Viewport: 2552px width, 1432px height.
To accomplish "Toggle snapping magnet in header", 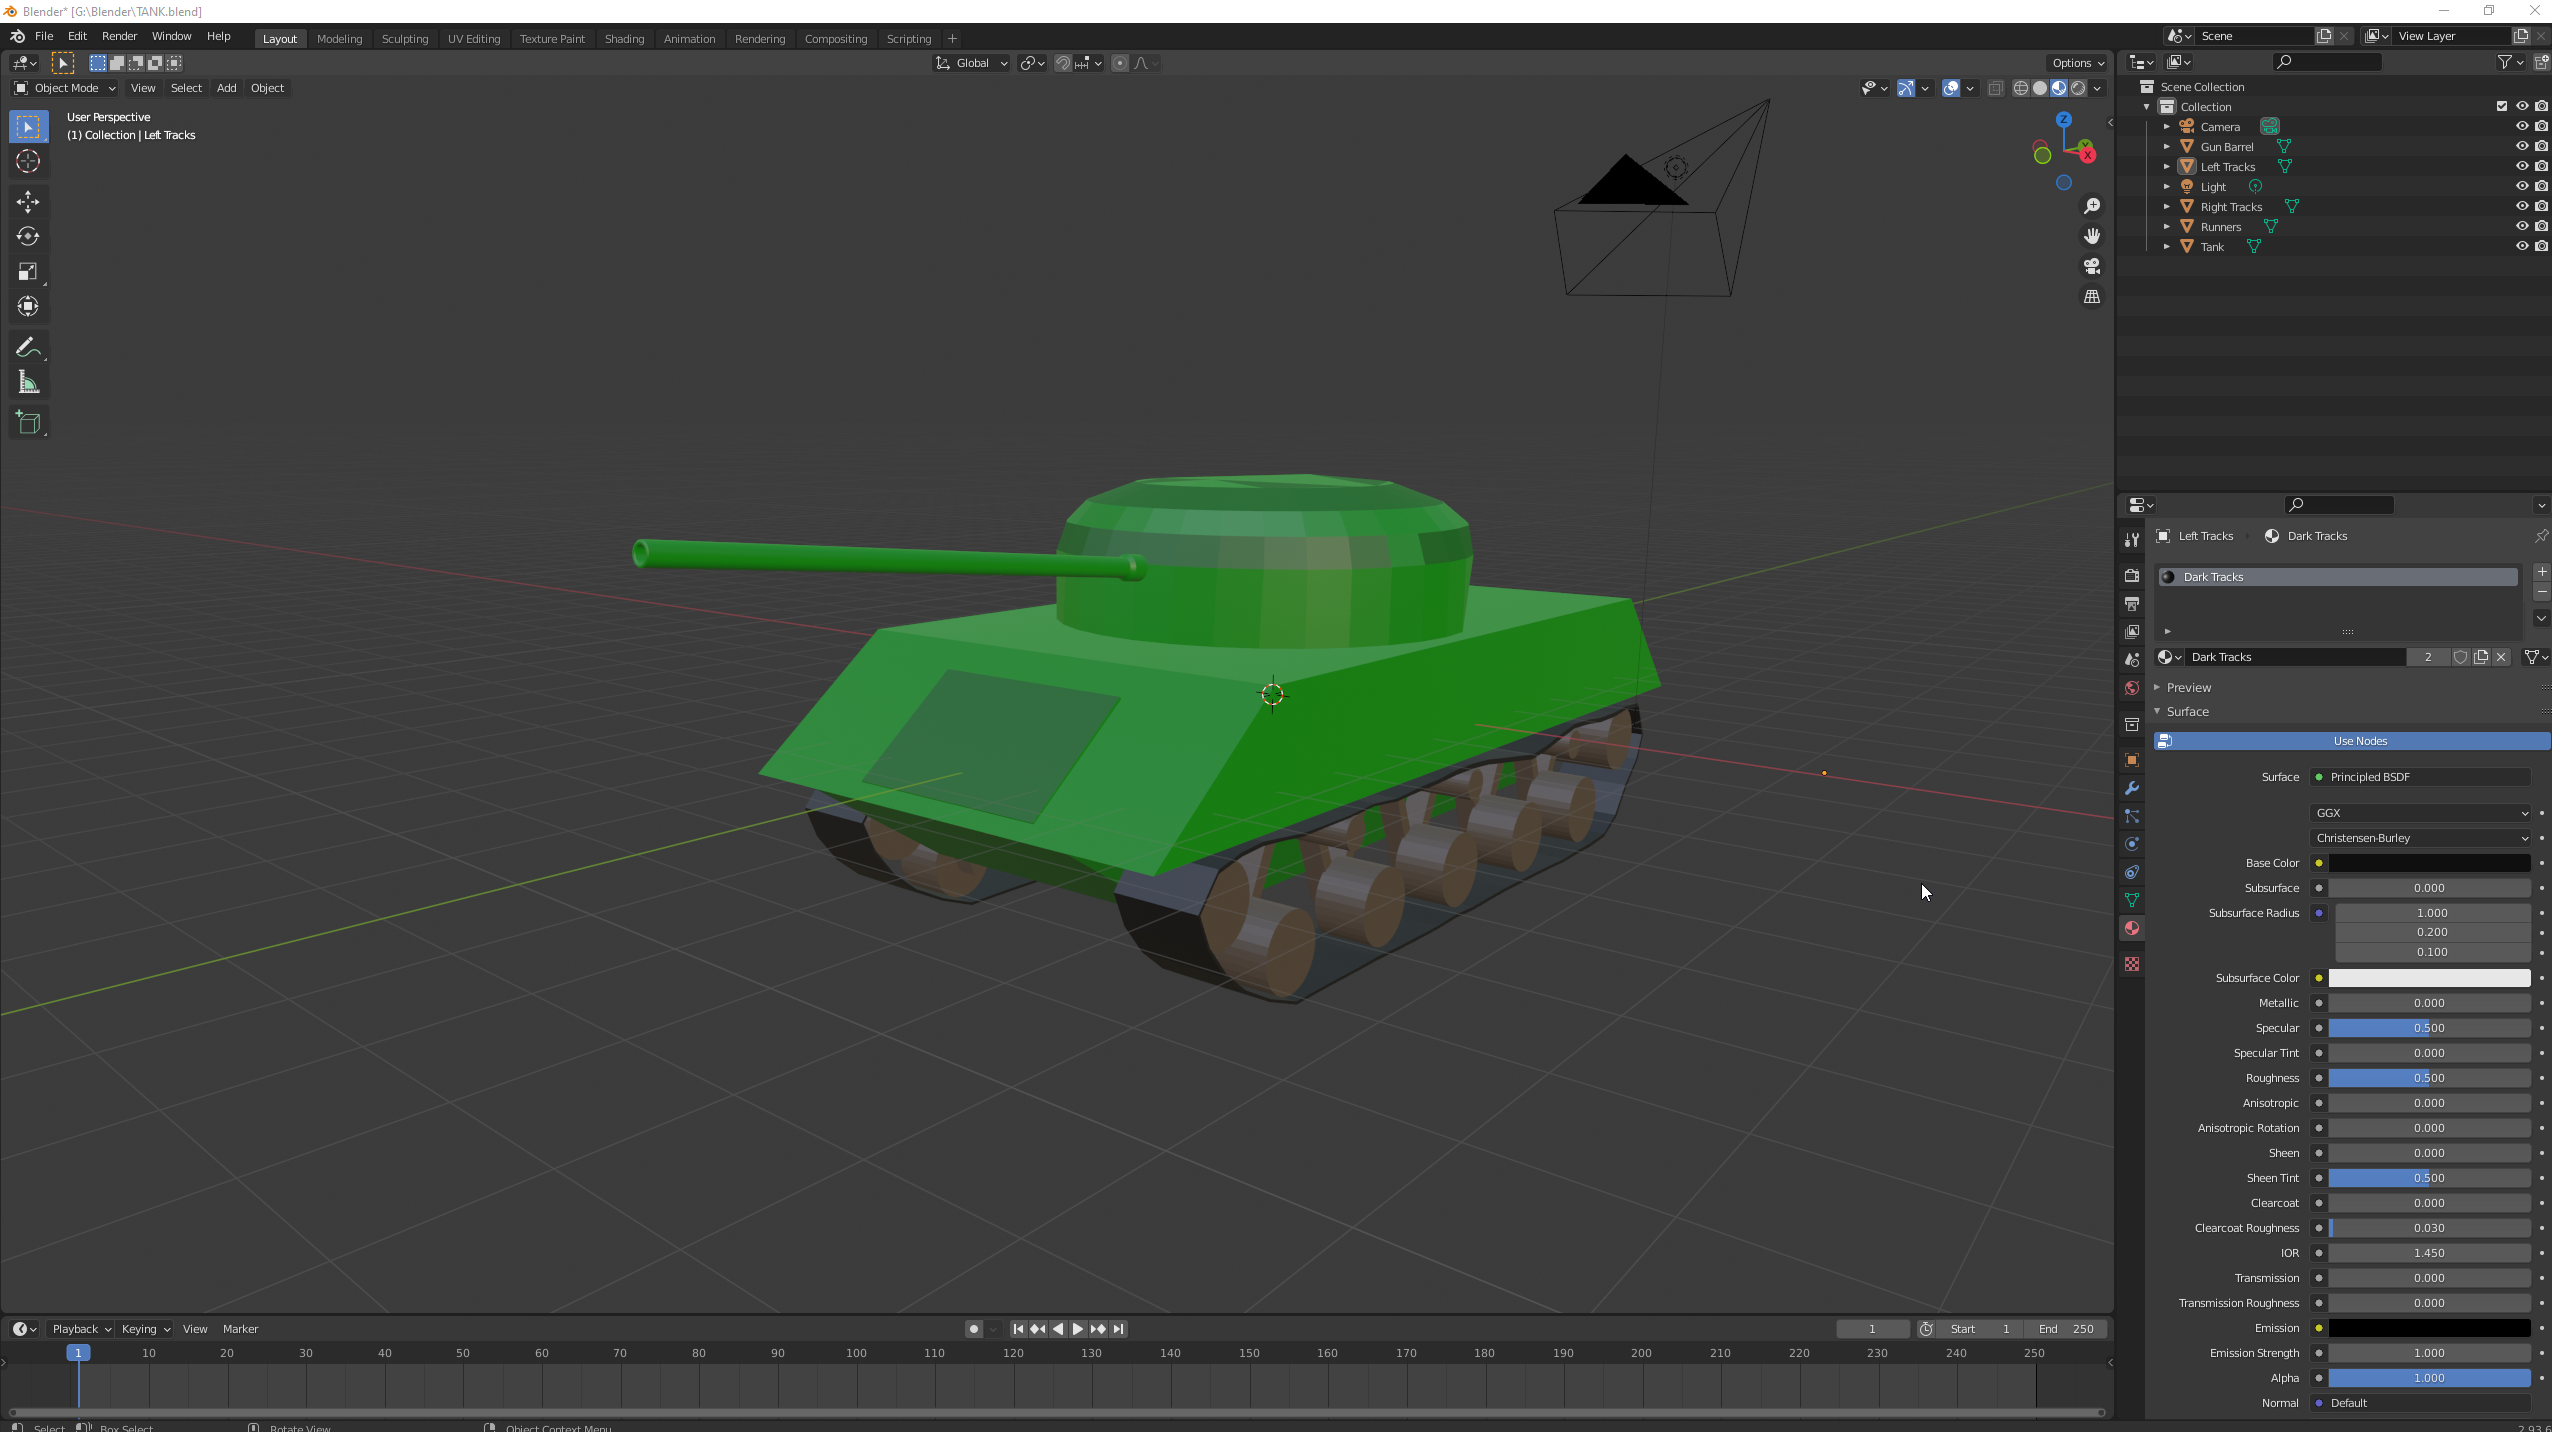I will 1063,63.
